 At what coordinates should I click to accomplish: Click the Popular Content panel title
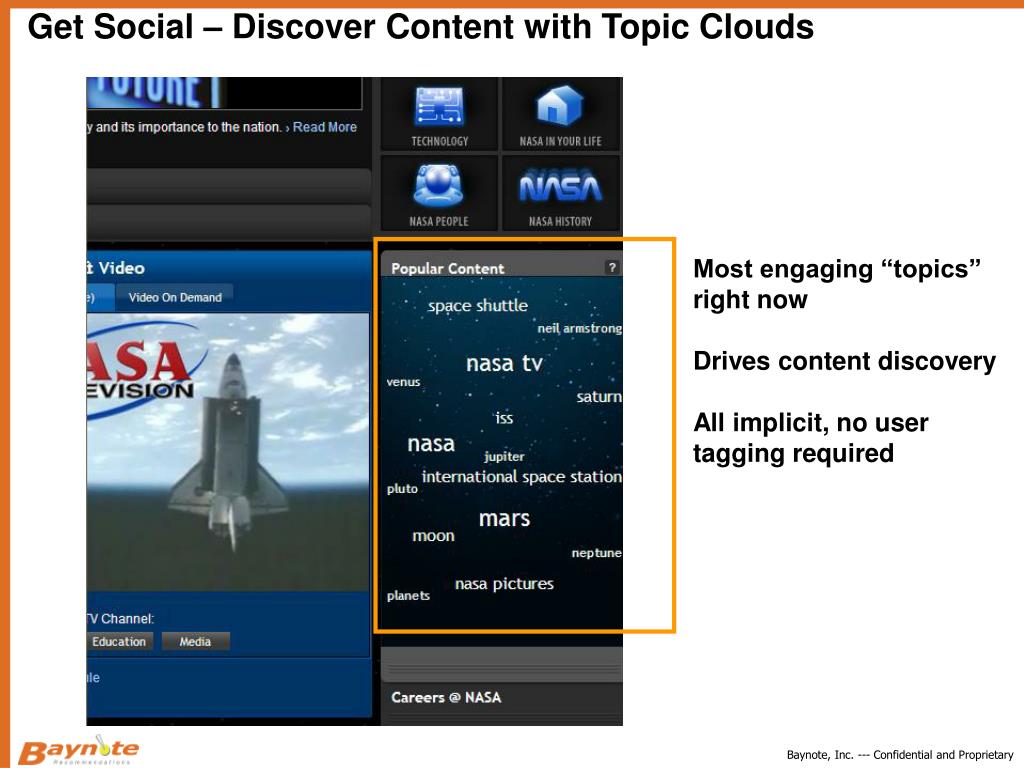(447, 268)
